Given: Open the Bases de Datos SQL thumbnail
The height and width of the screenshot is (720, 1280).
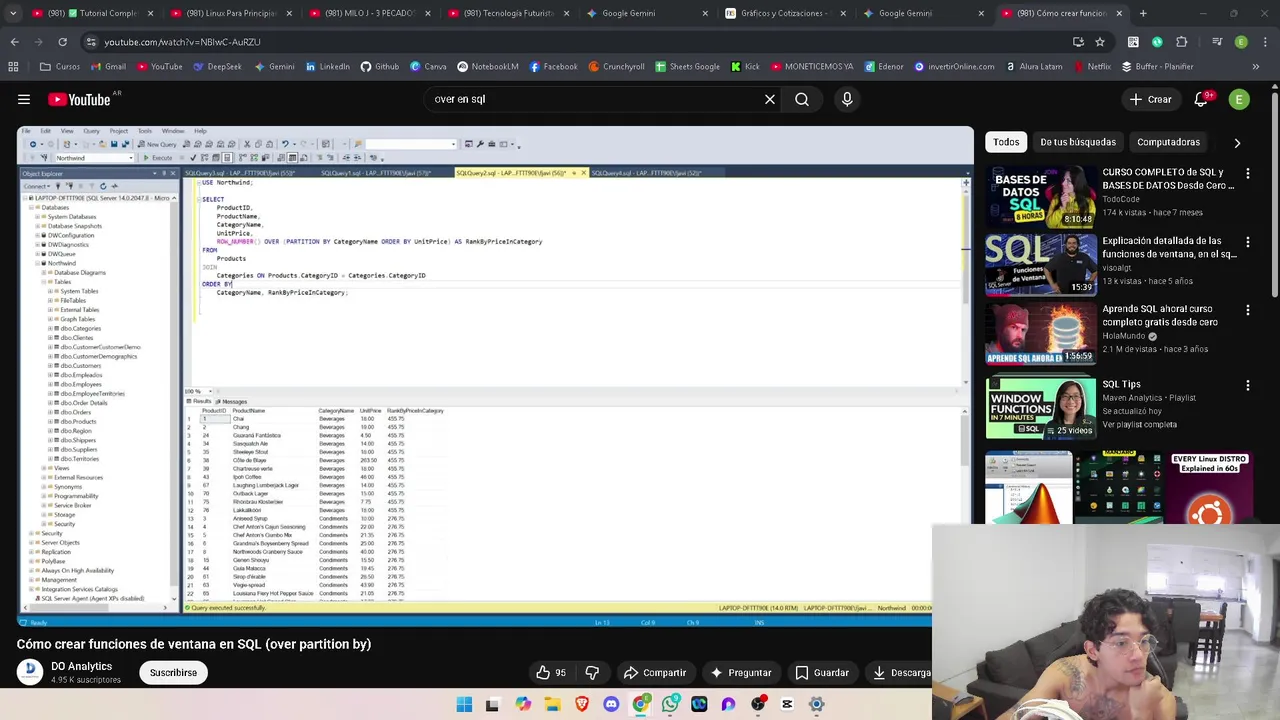Looking at the screenshot, I should point(1040,197).
